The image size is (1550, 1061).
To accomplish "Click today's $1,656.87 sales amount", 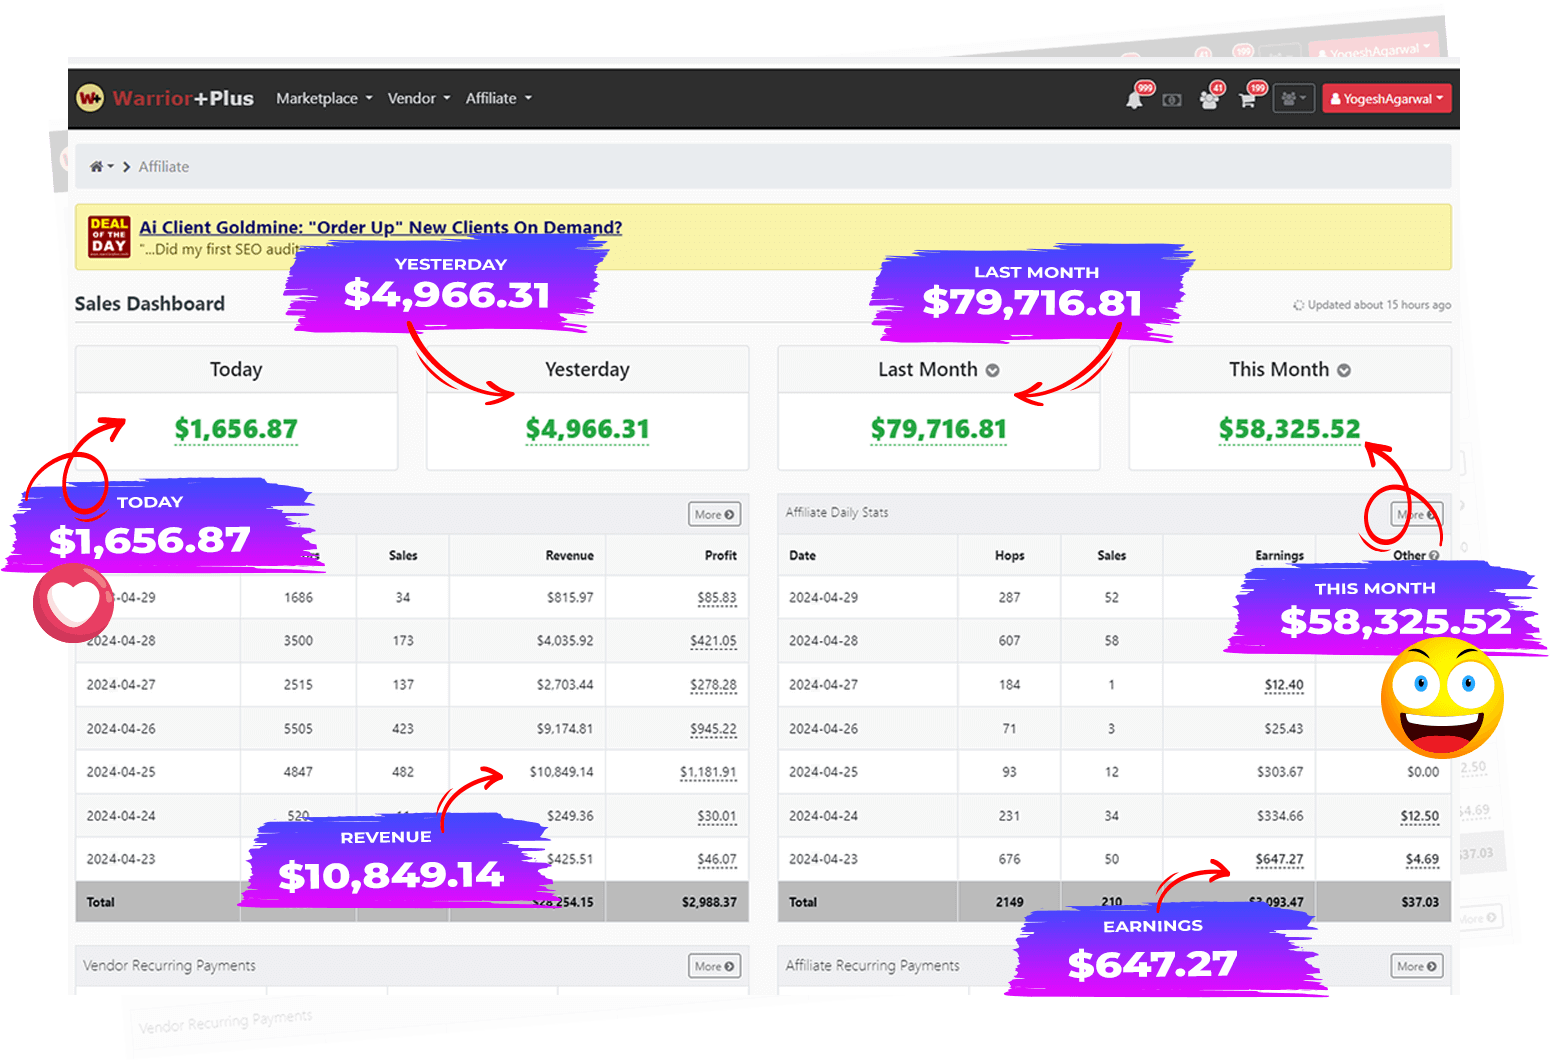I will click(236, 429).
